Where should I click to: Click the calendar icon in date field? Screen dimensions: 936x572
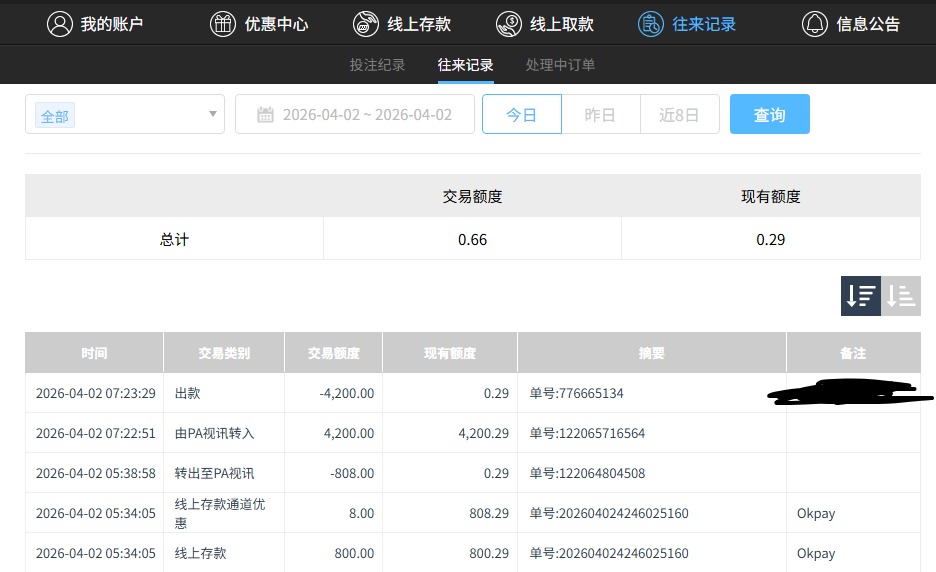(x=265, y=115)
